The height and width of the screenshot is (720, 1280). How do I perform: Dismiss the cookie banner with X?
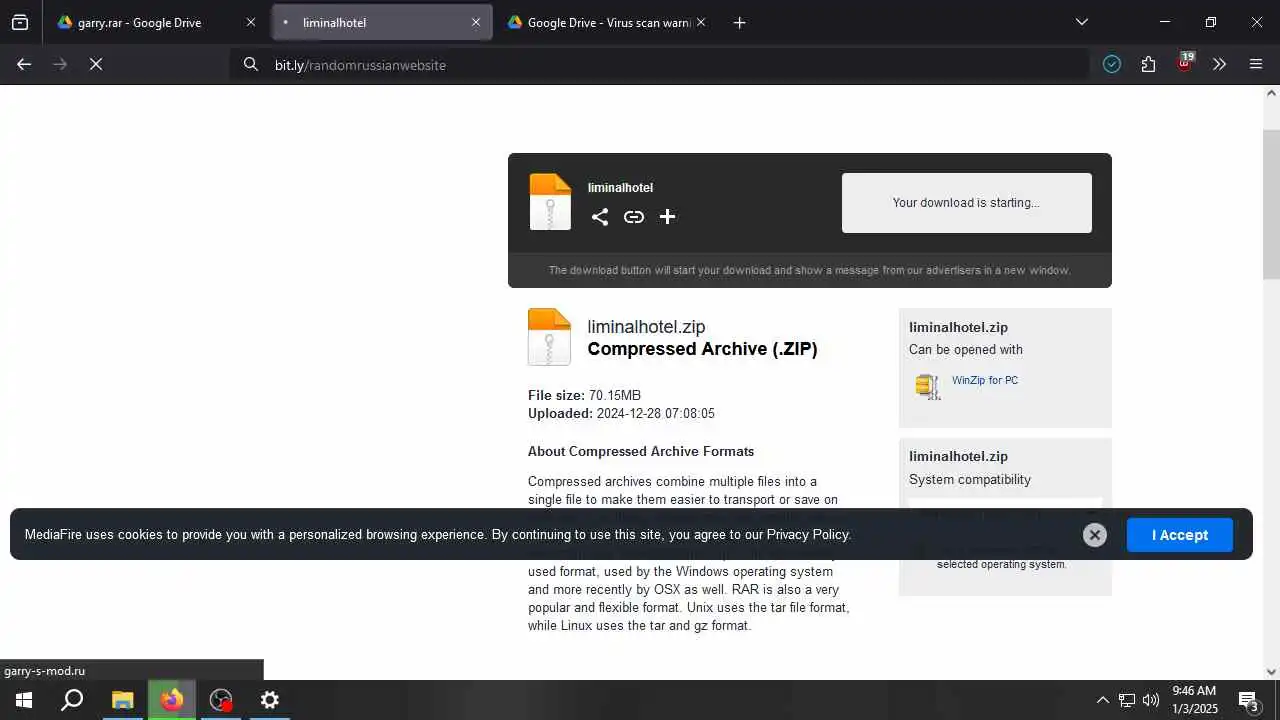pos(1095,535)
